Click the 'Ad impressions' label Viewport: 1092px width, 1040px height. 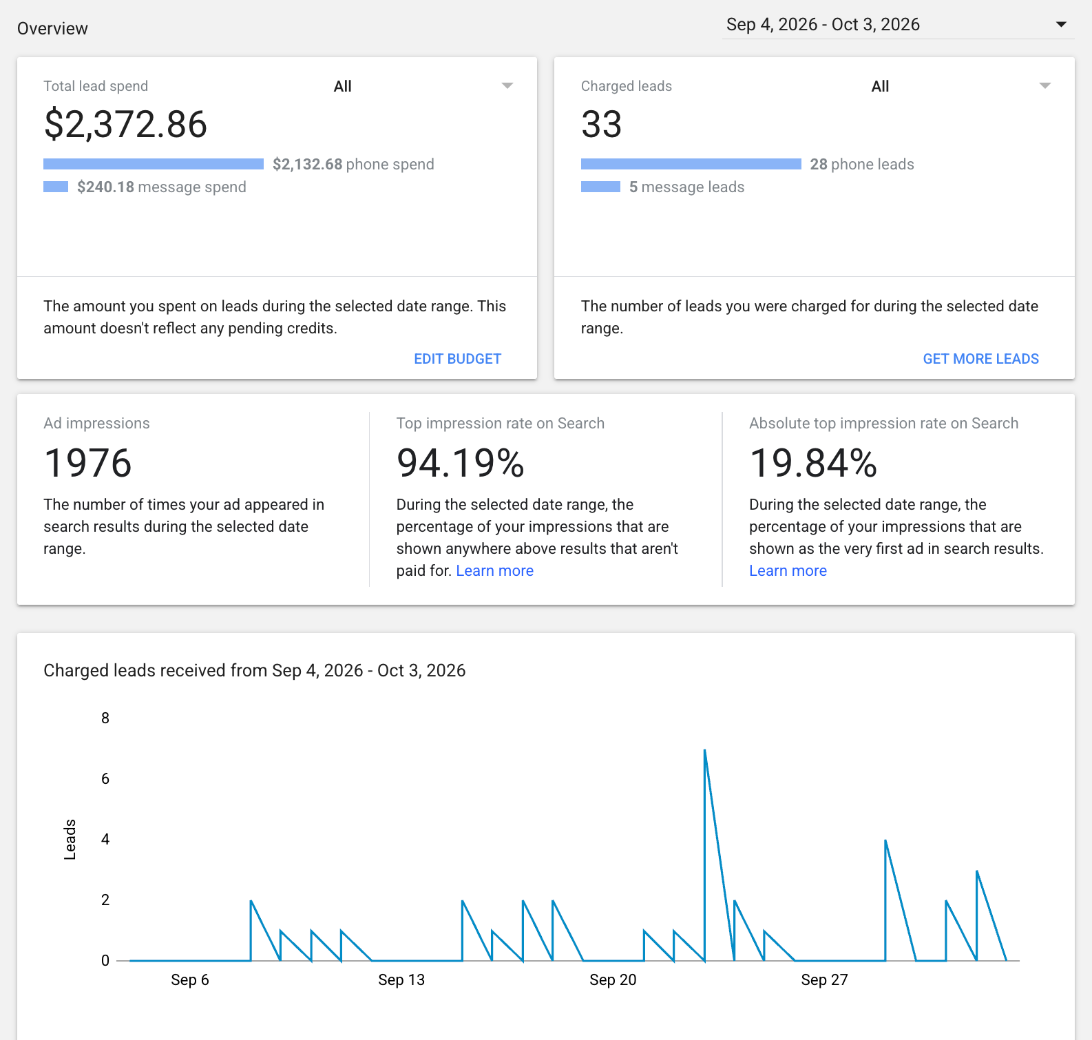[97, 423]
